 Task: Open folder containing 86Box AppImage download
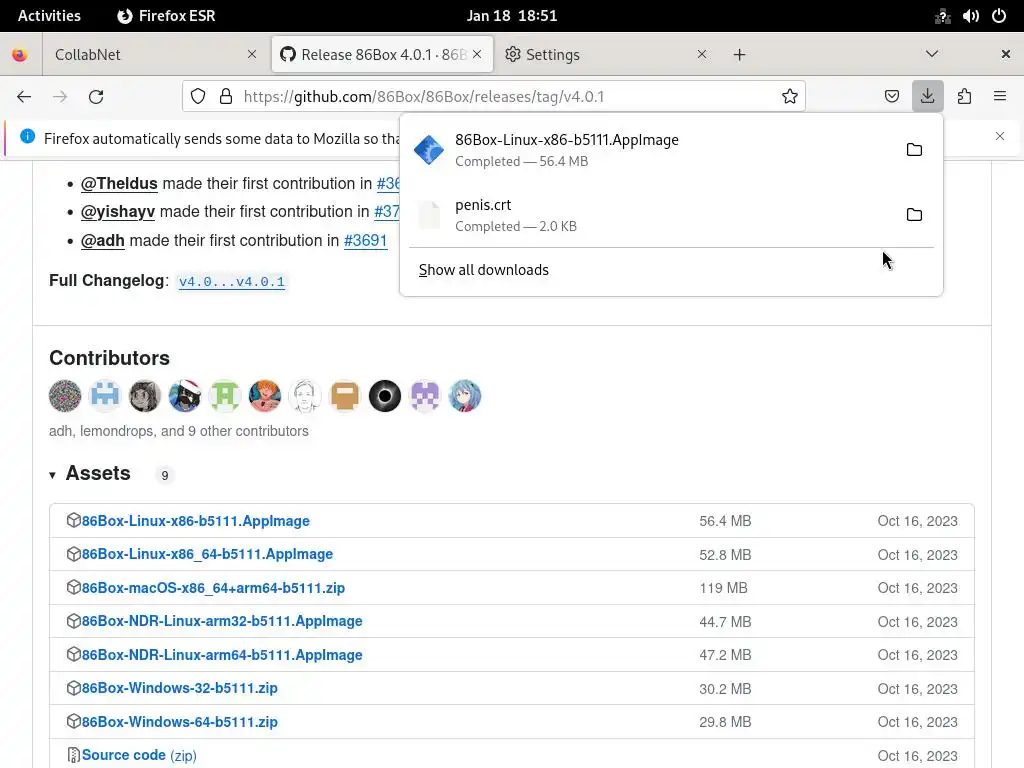[914, 150]
